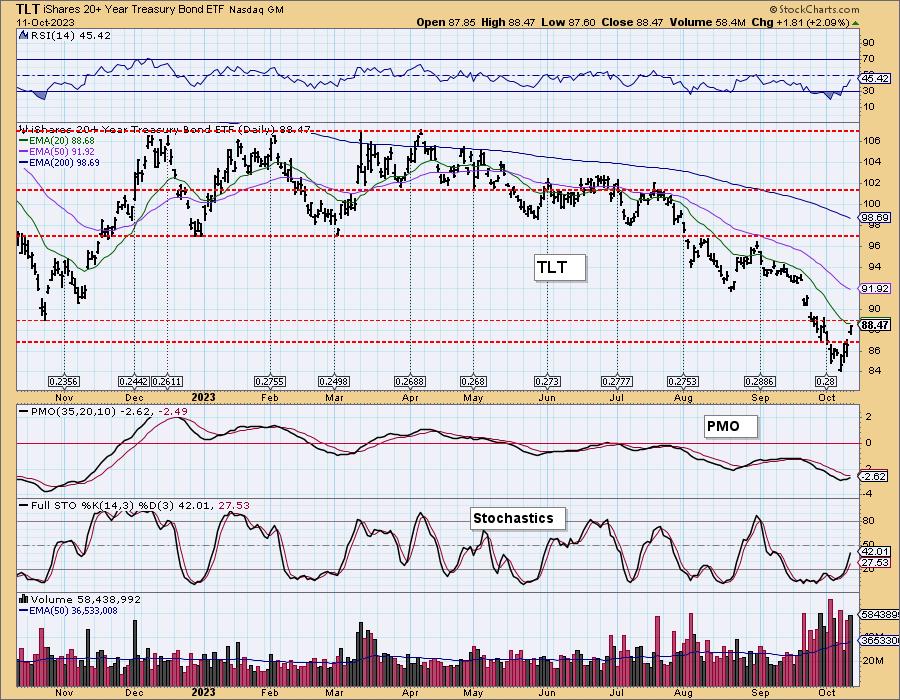Screen dimensions: 900x700
Task: Click the 27.53 stochastic value tag
Action: (x=876, y=563)
